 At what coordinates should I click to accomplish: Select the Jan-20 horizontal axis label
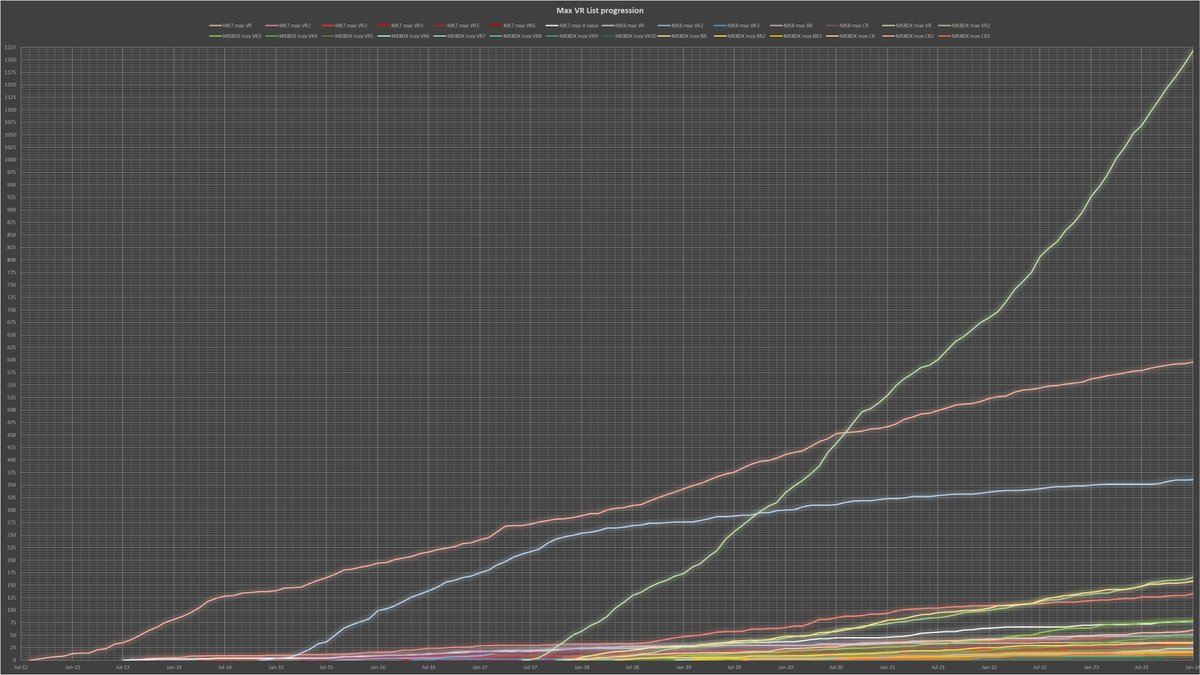[x=784, y=666]
